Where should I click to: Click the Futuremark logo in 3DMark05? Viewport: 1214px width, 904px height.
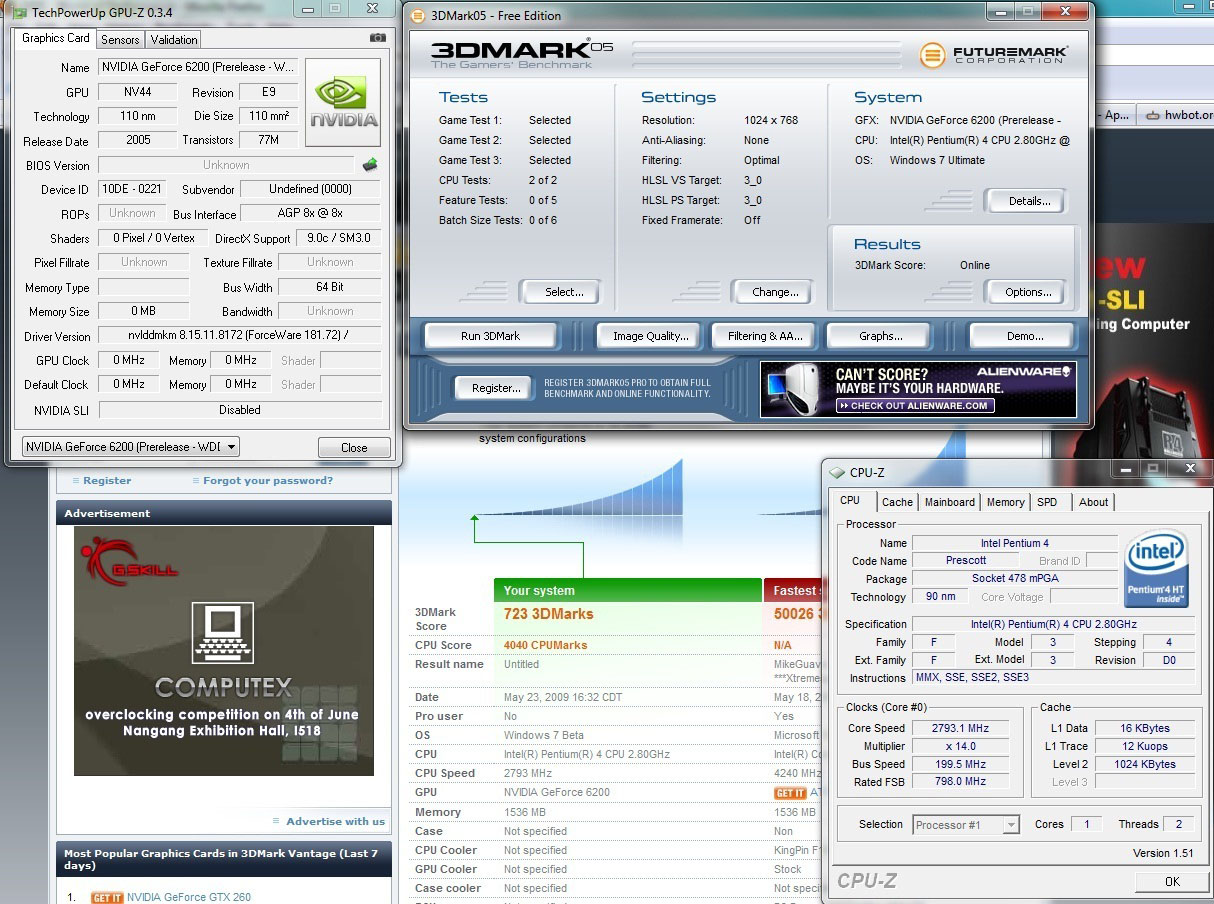click(x=993, y=54)
